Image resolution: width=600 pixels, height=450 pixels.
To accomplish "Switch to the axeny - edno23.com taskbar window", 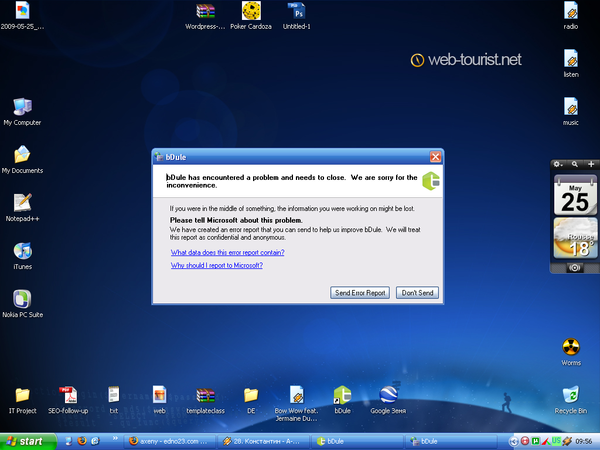I will pyautogui.click(x=170, y=442).
